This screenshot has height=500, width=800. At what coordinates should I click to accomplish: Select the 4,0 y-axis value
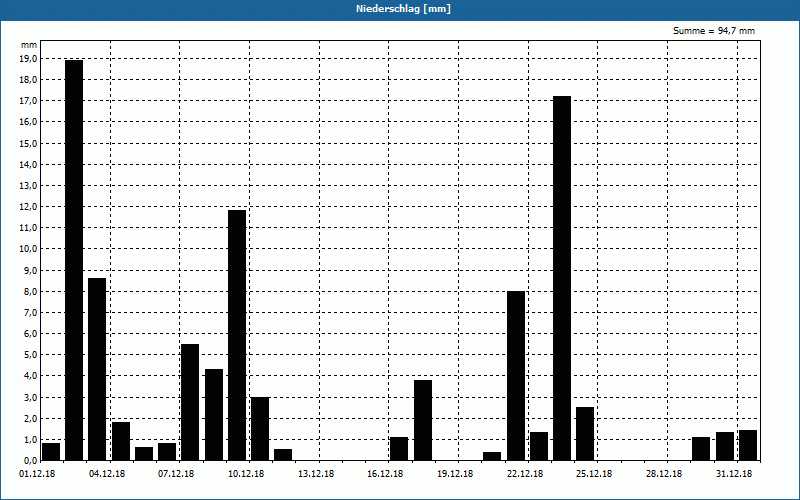click(x=30, y=376)
